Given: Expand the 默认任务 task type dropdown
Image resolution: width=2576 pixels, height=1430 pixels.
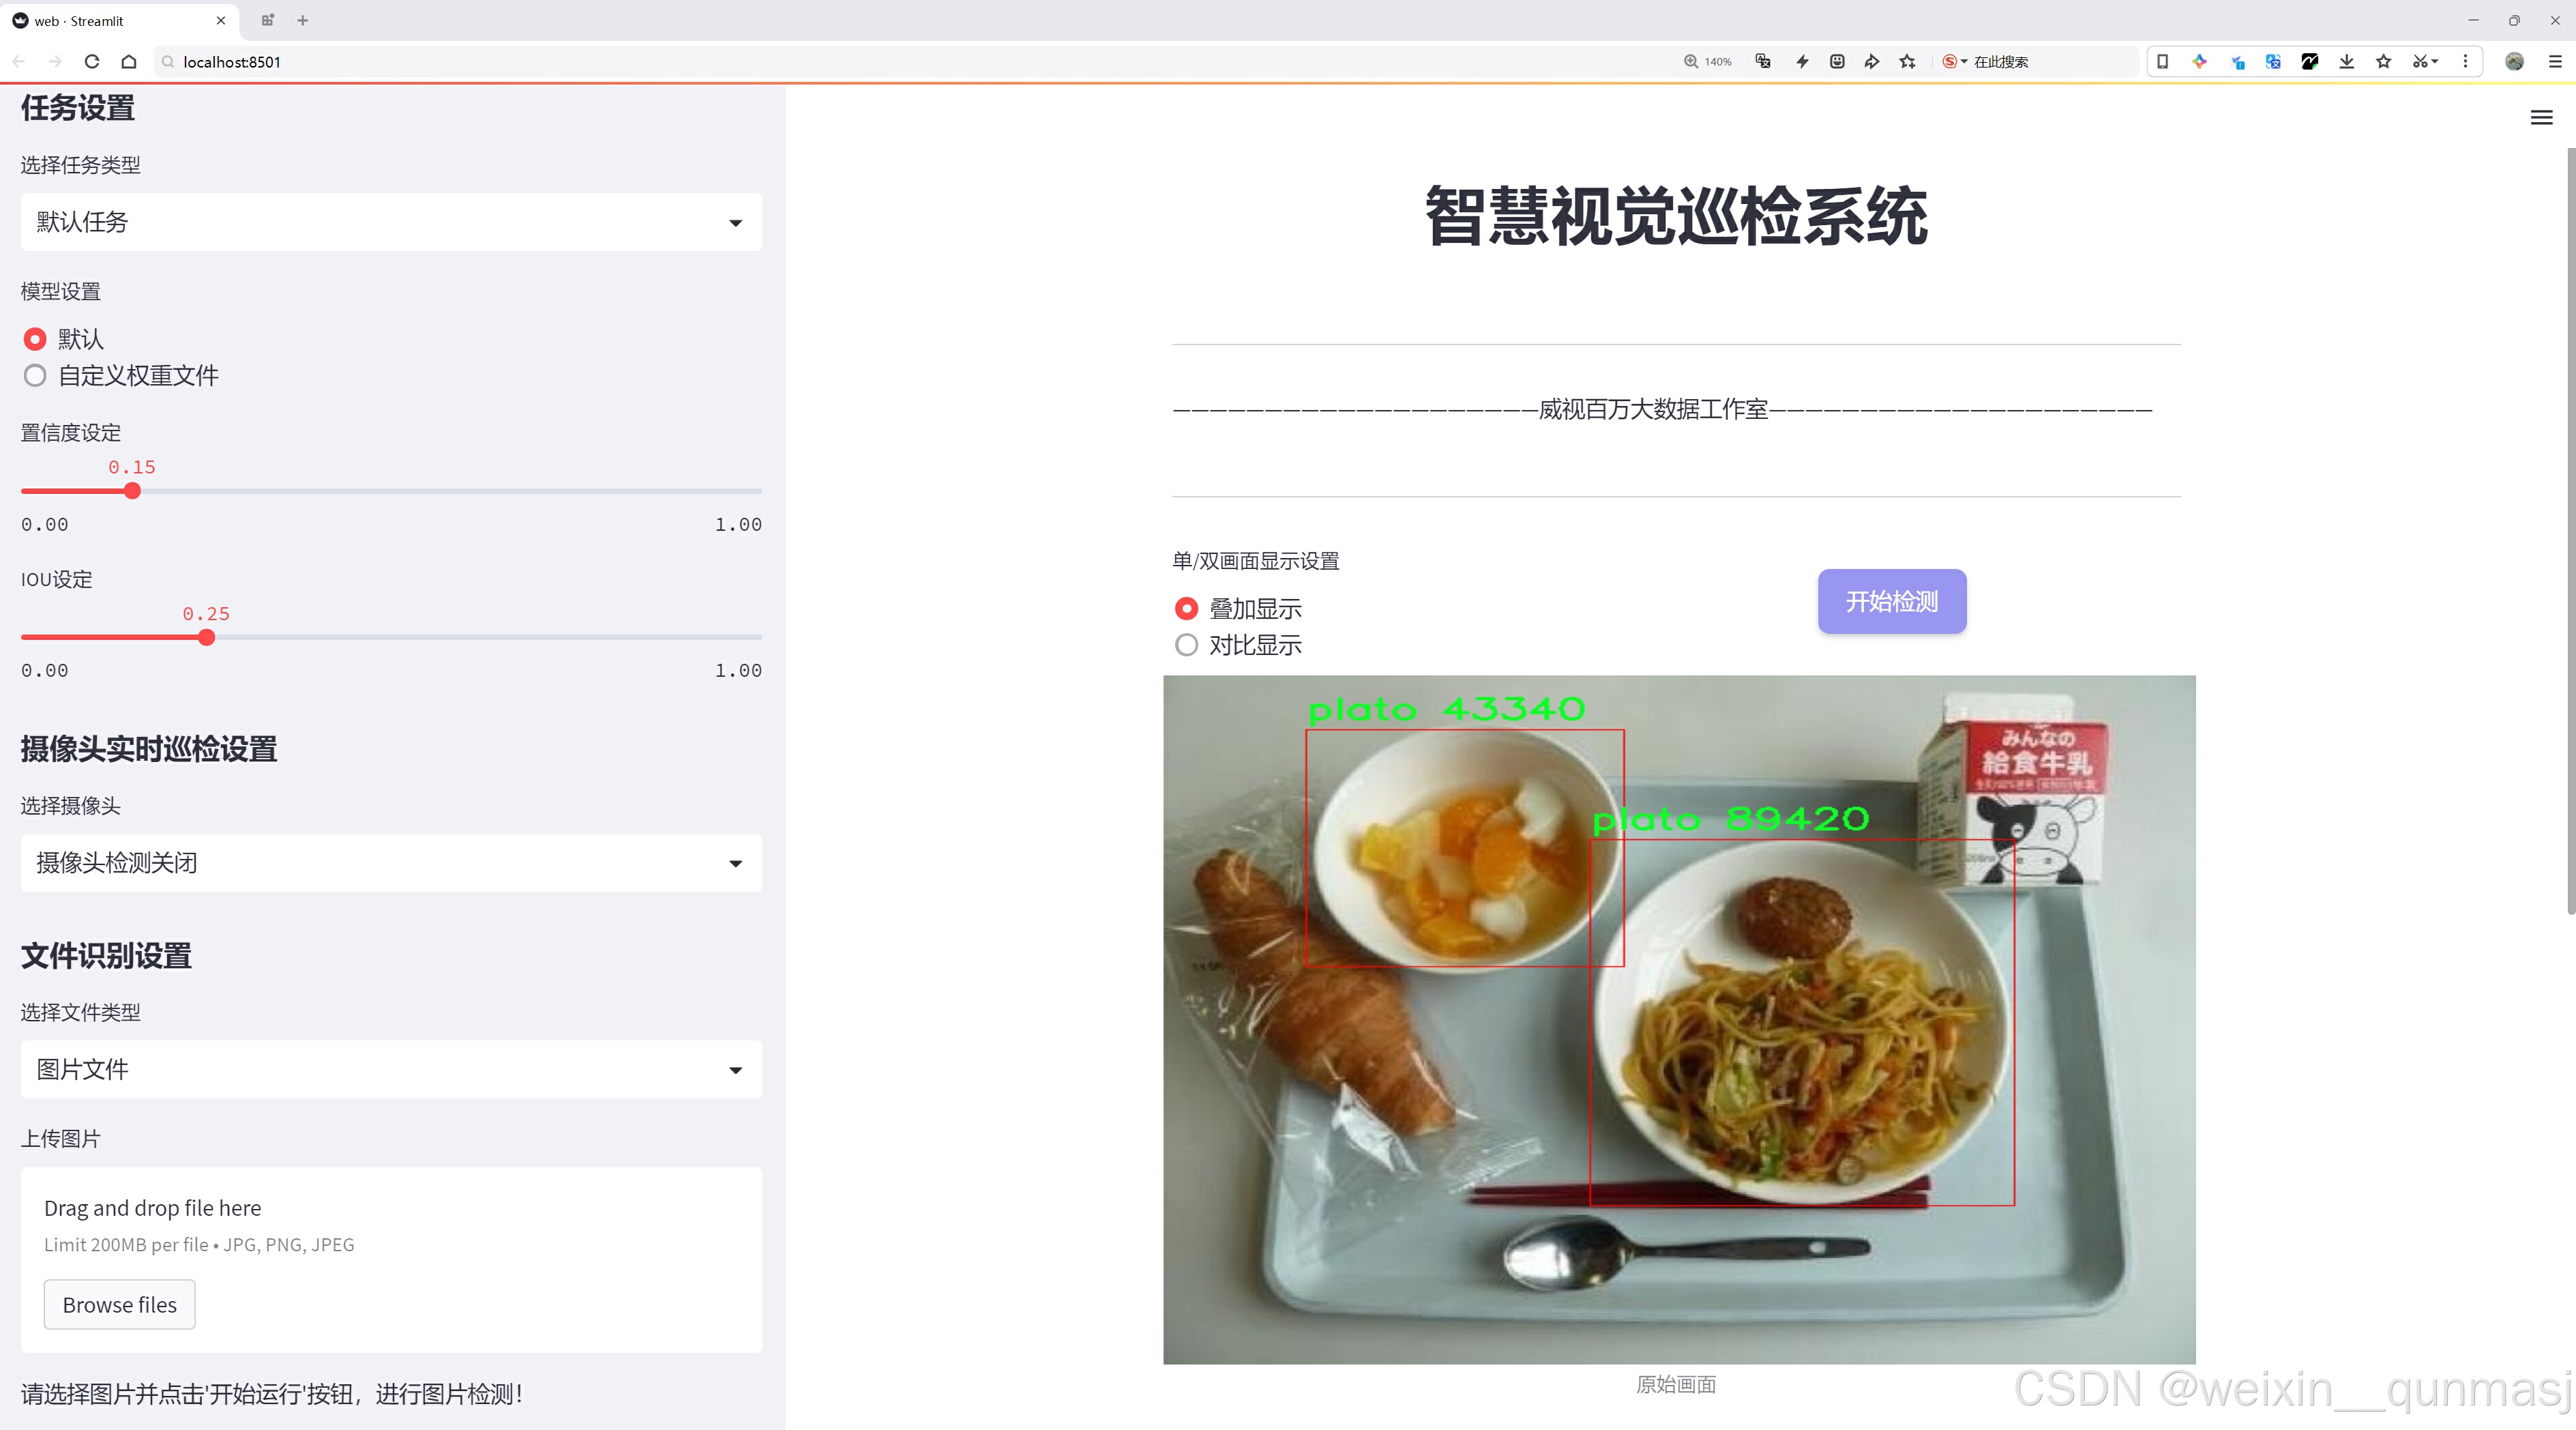Looking at the screenshot, I should 391,222.
